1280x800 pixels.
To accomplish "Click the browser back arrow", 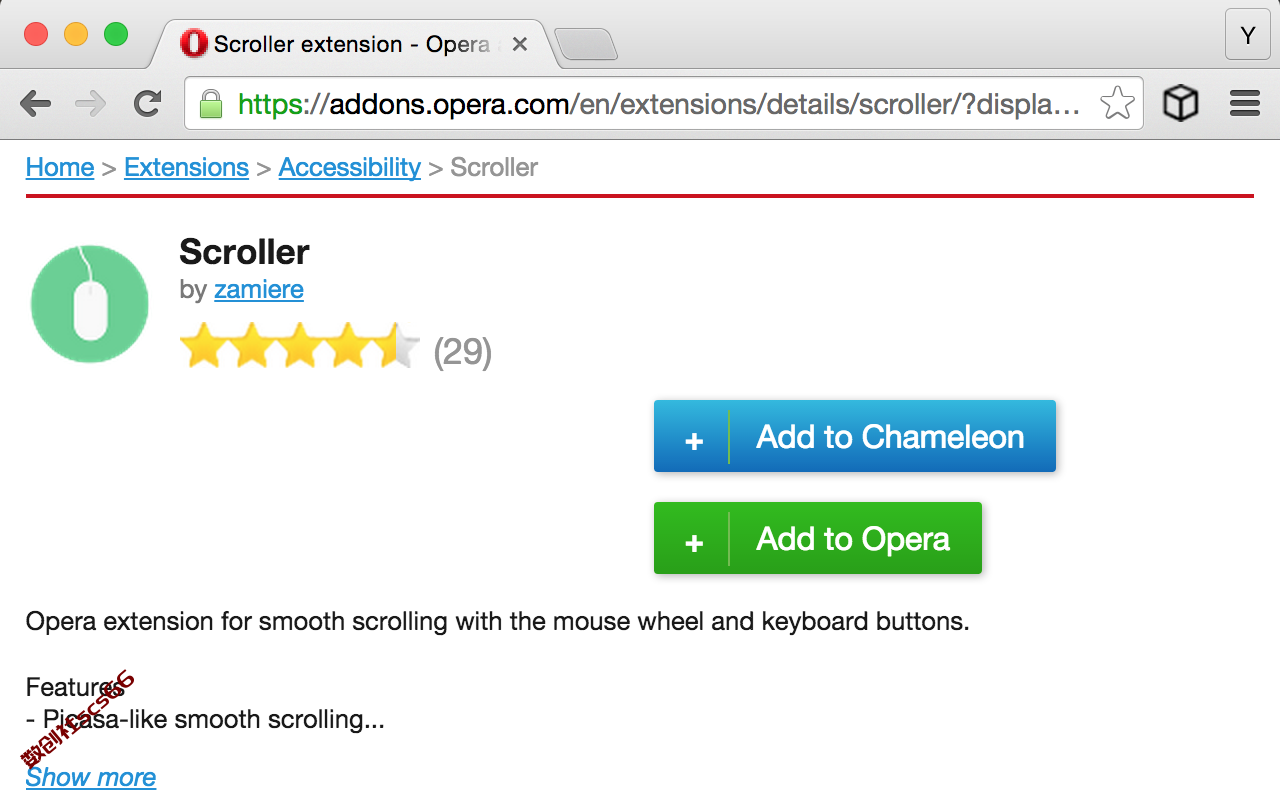I will [35, 103].
